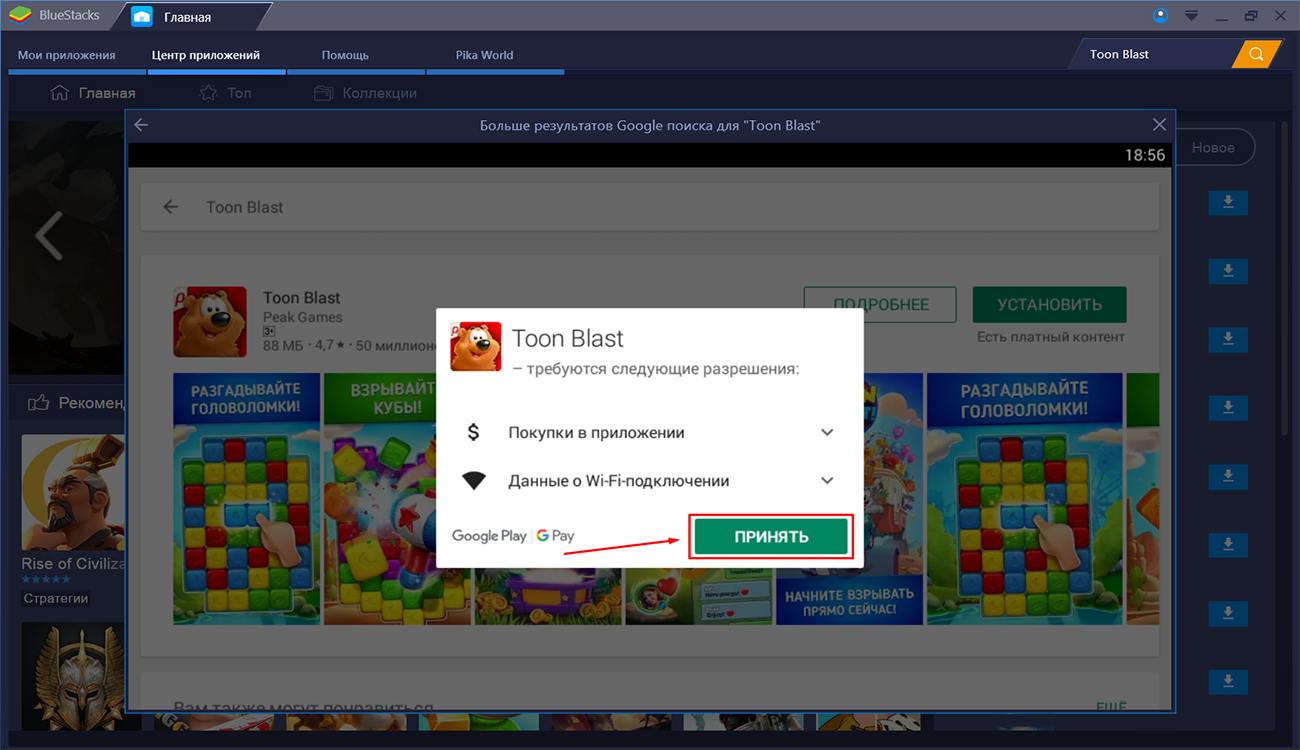Screen dimensions: 1300x750
Task: Open the Pika World tab
Action: click(484, 55)
